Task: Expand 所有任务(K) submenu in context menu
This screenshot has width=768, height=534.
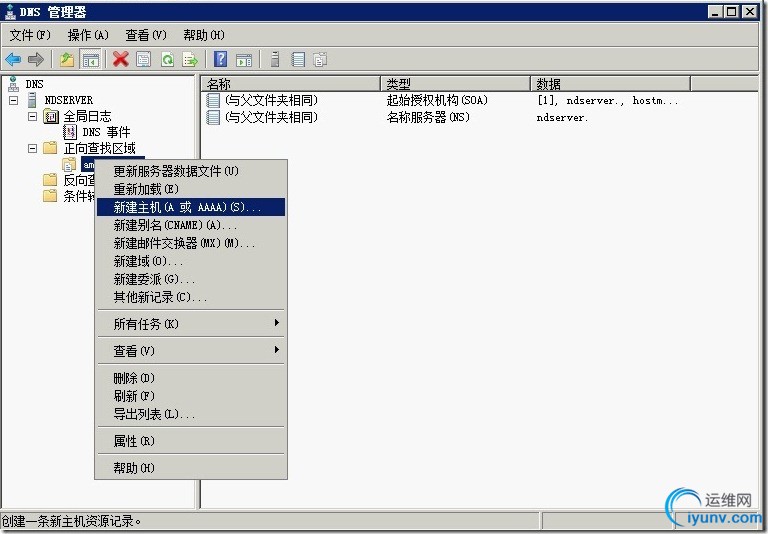Action: pyautogui.click(x=191, y=324)
